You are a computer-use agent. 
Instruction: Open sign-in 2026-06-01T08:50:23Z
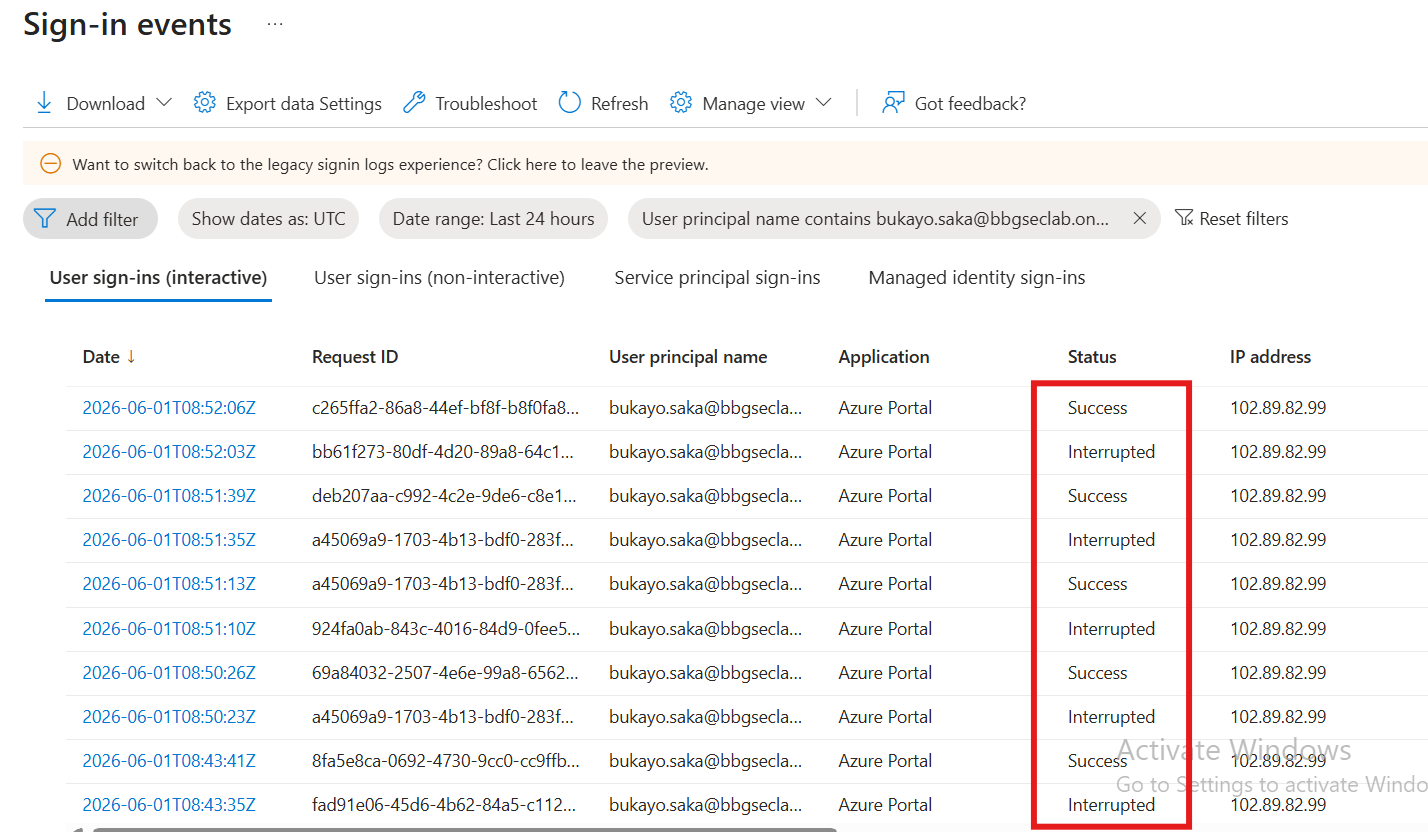click(x=169, y=717)
